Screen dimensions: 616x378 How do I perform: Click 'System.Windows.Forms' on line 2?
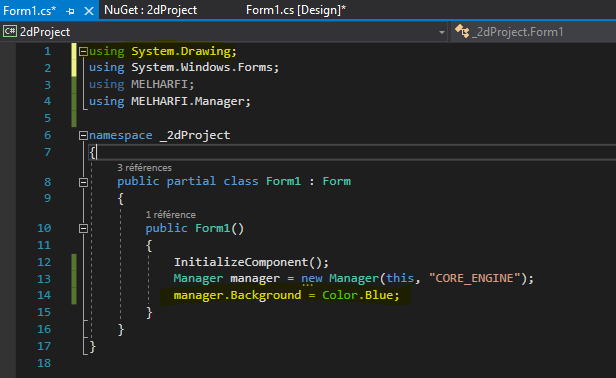(x=202, y=67)
